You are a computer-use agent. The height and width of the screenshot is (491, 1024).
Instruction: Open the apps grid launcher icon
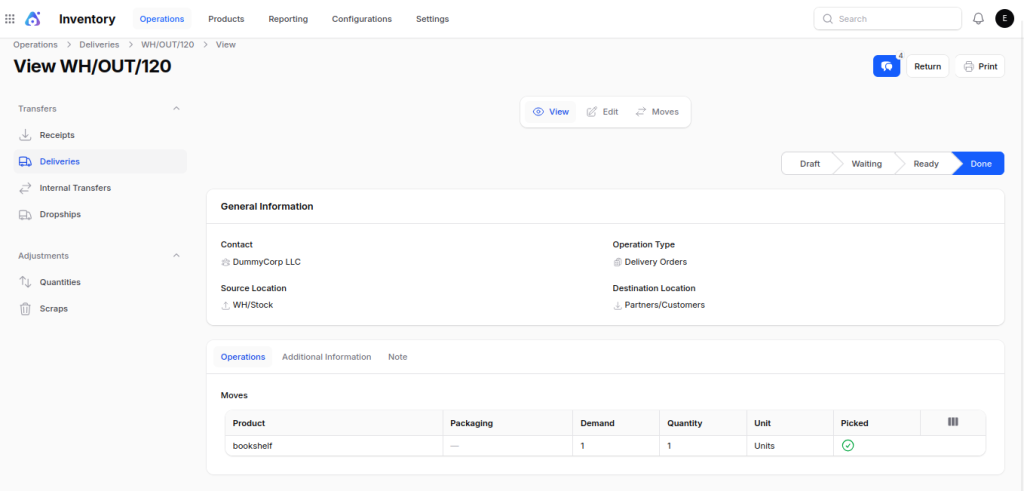[10, 19]
